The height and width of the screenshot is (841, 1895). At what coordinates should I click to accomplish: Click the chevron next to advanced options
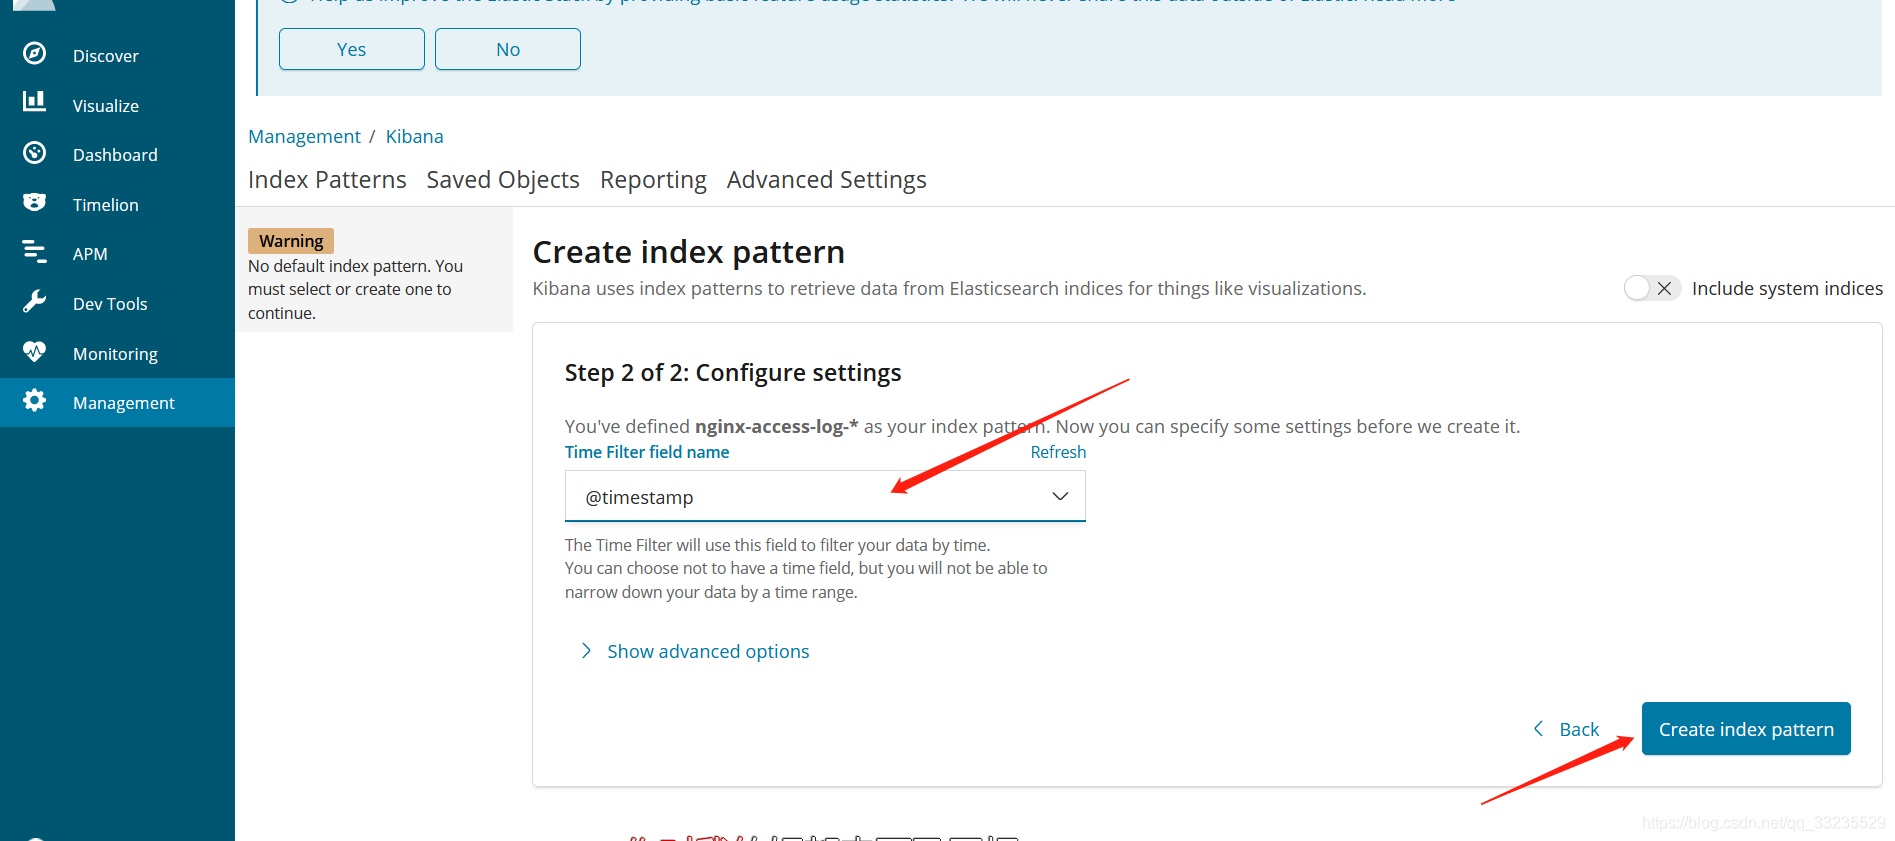[586, 651]
